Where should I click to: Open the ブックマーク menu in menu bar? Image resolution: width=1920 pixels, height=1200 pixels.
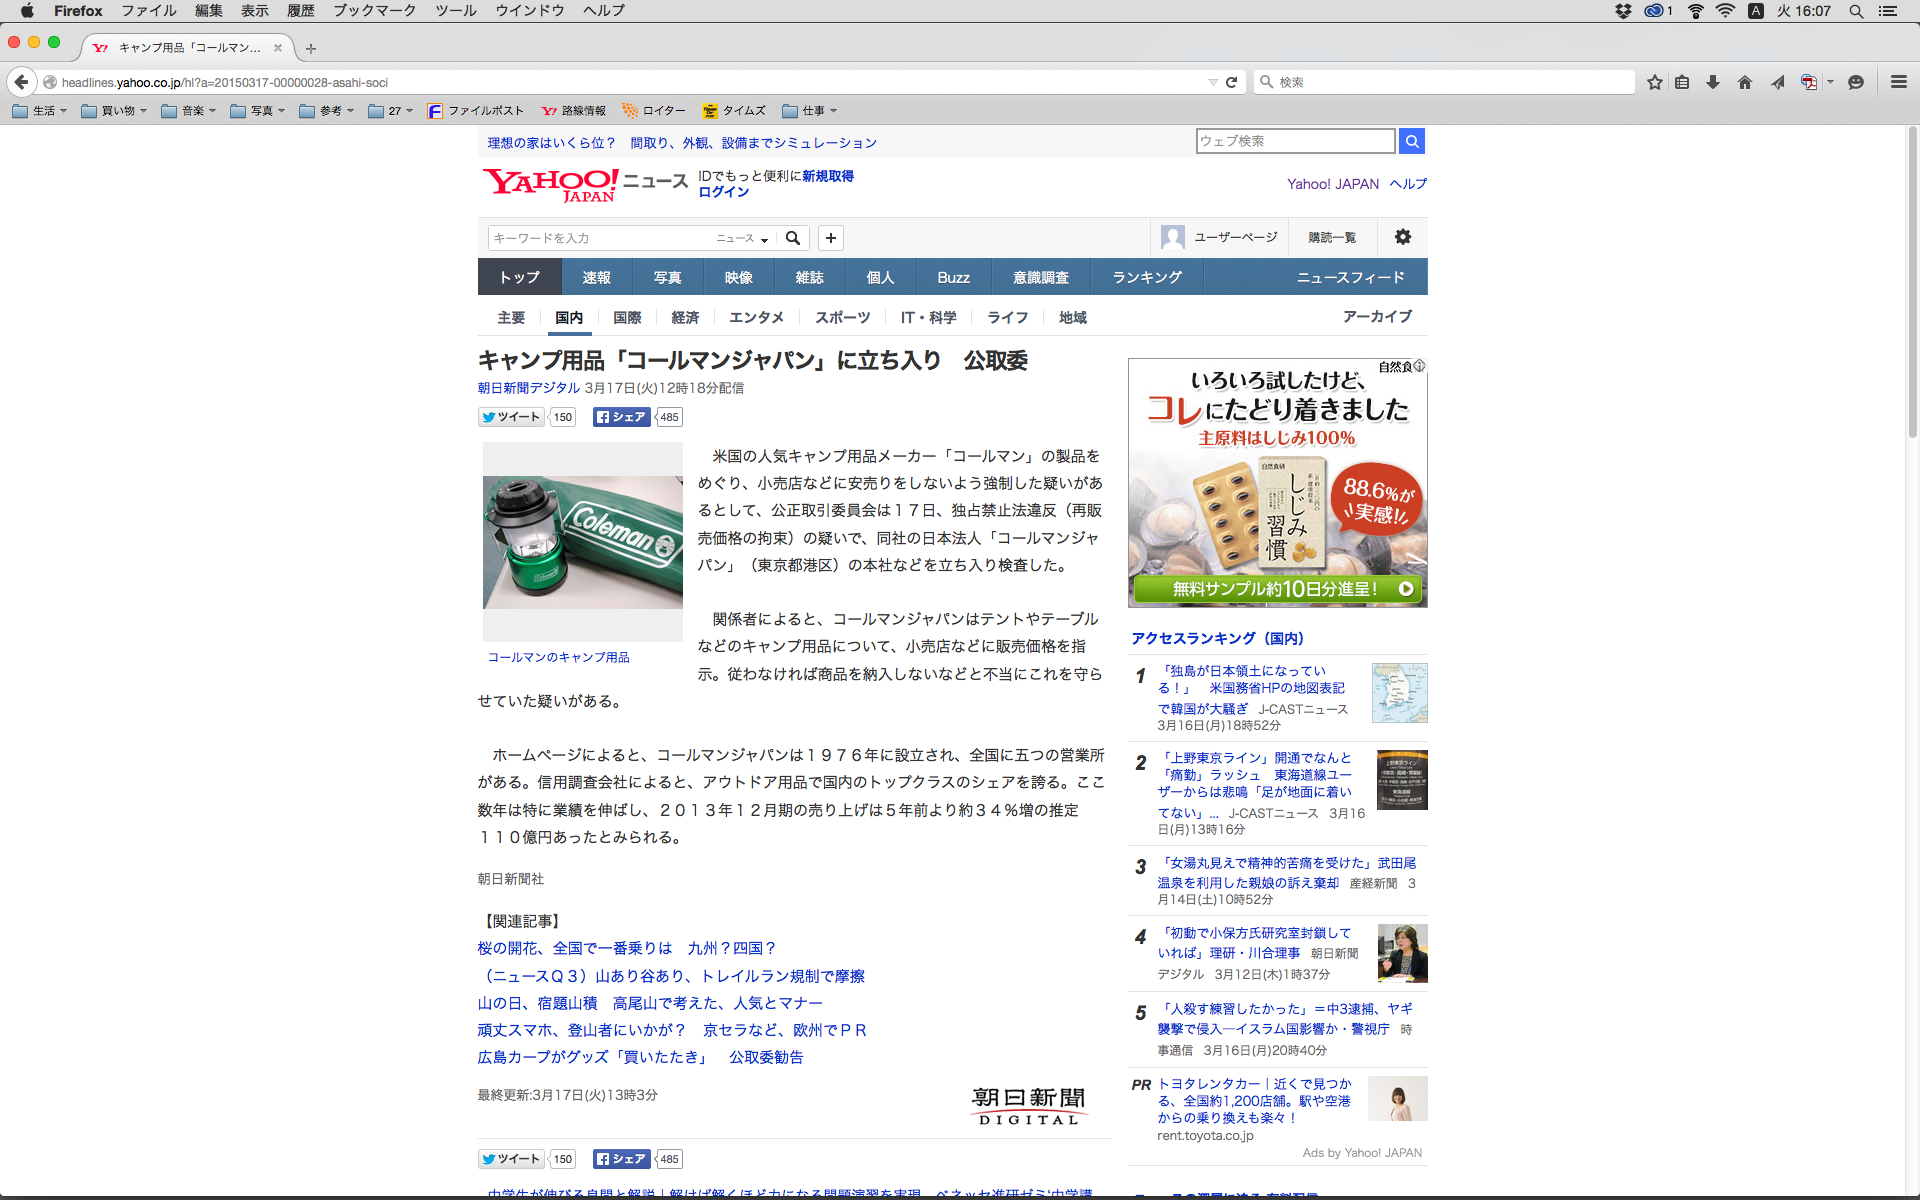(x=374, y=11)
